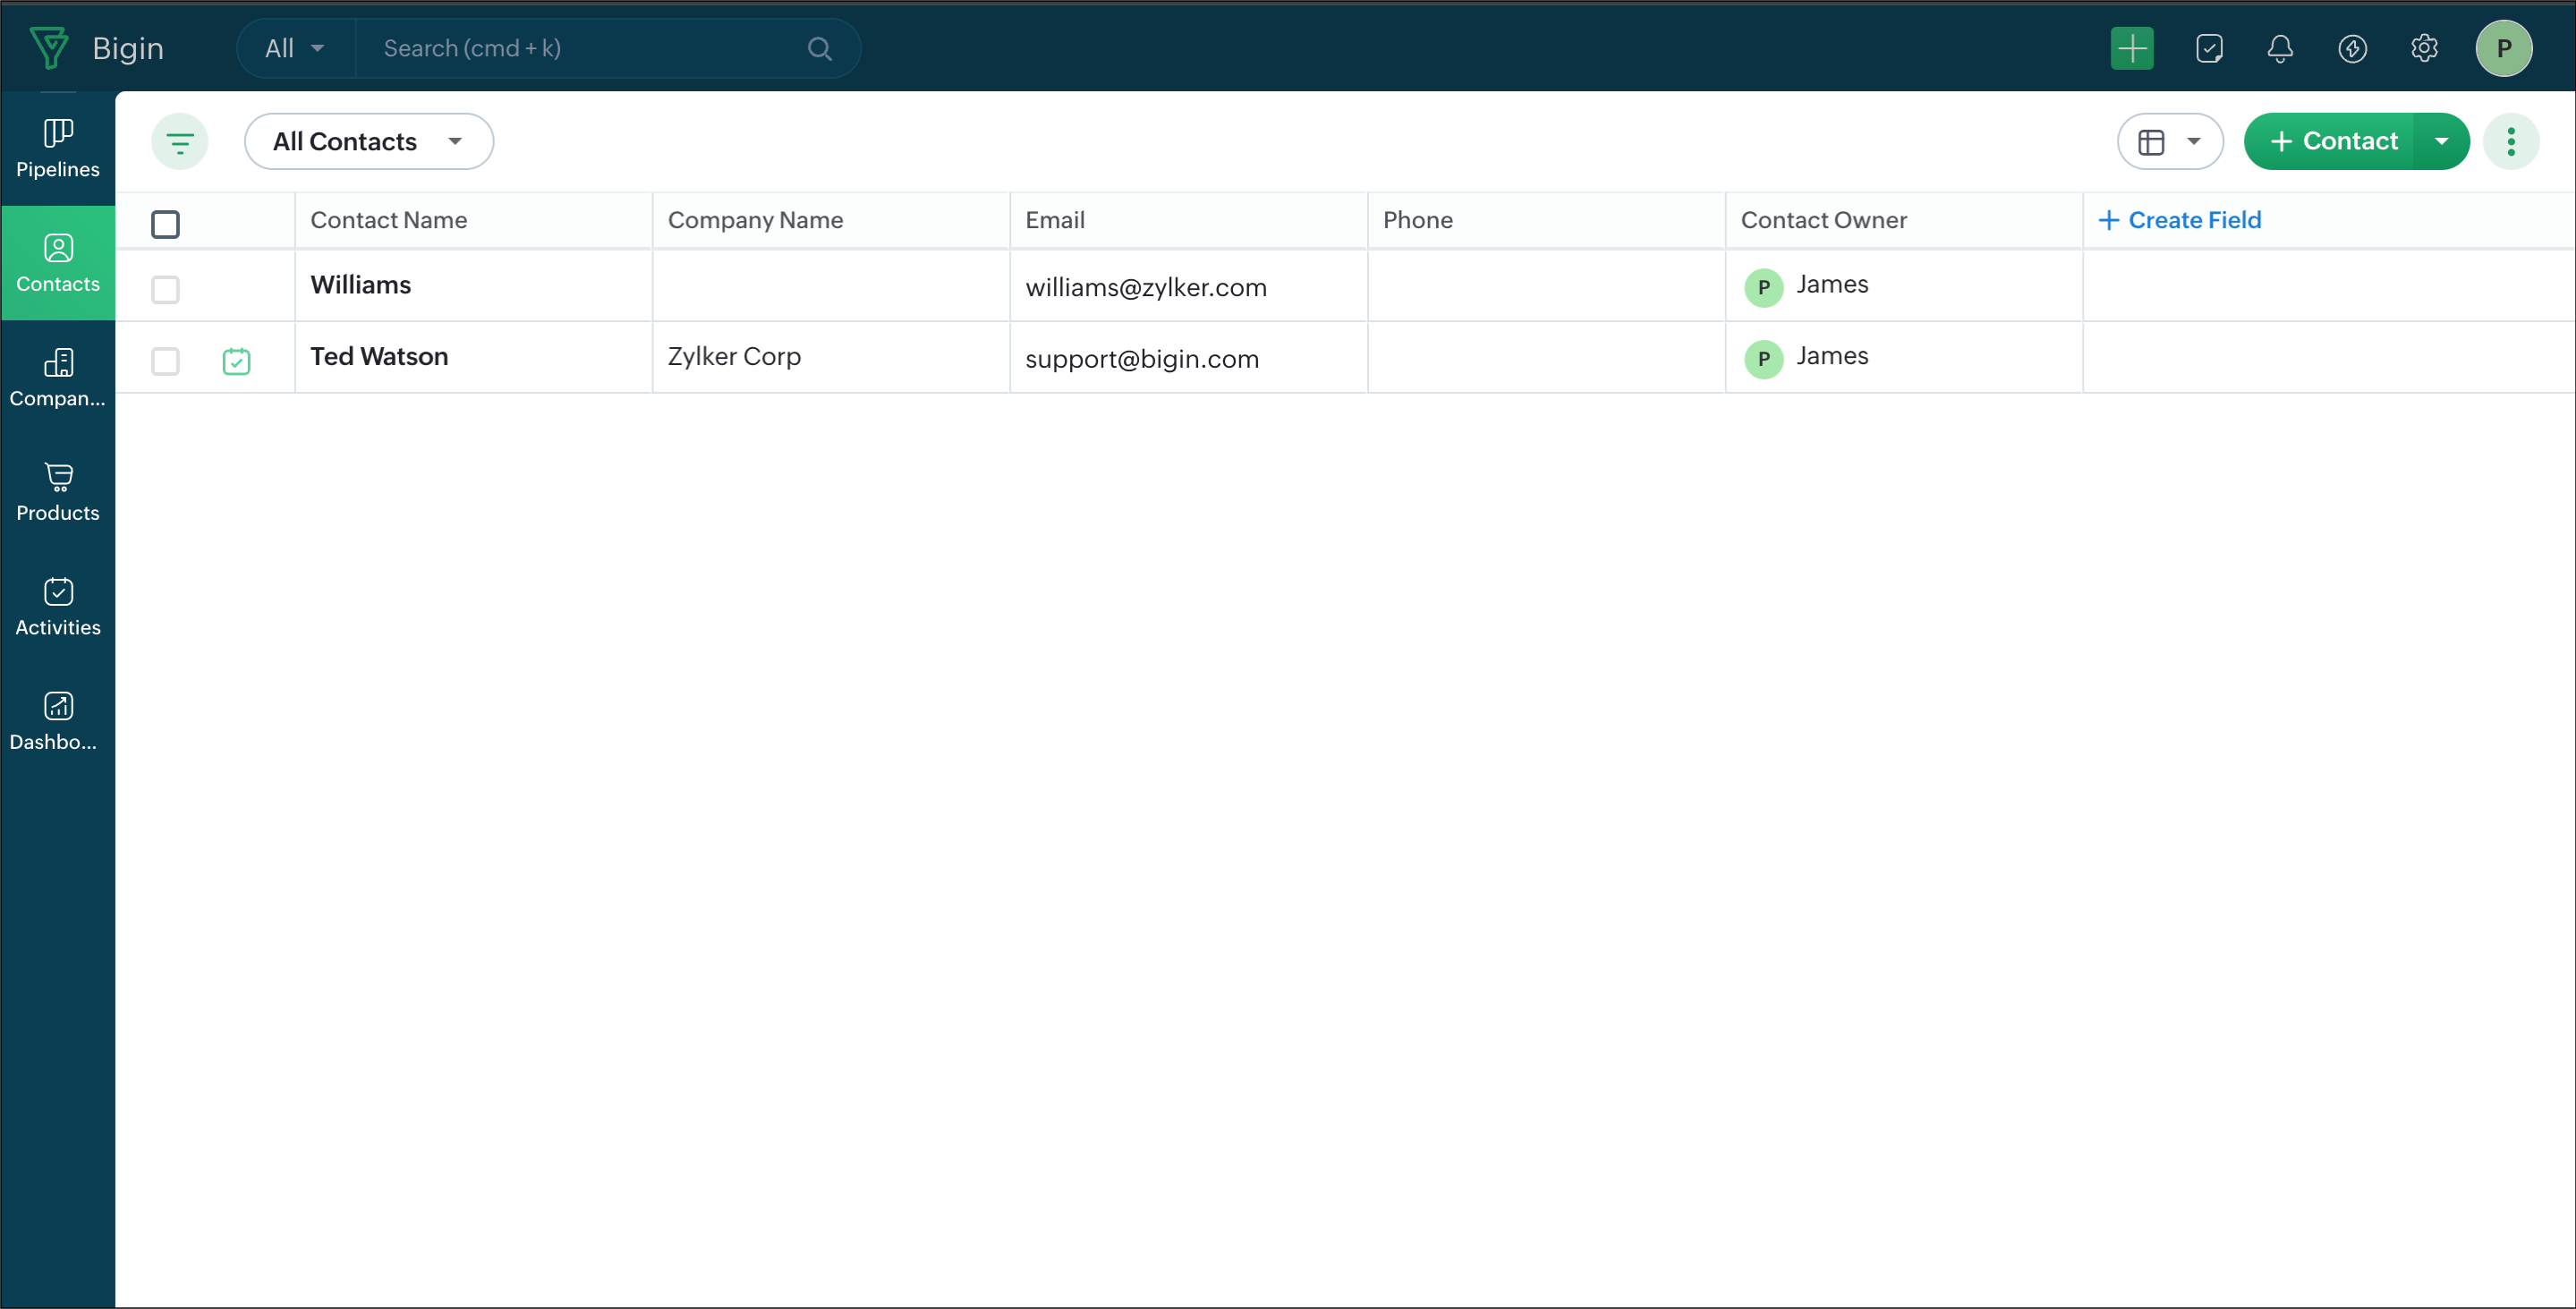Go to the Pipelines module
Image resolution: width=2576 pixels, height=1309 pixels.
[x=58, y=148]
